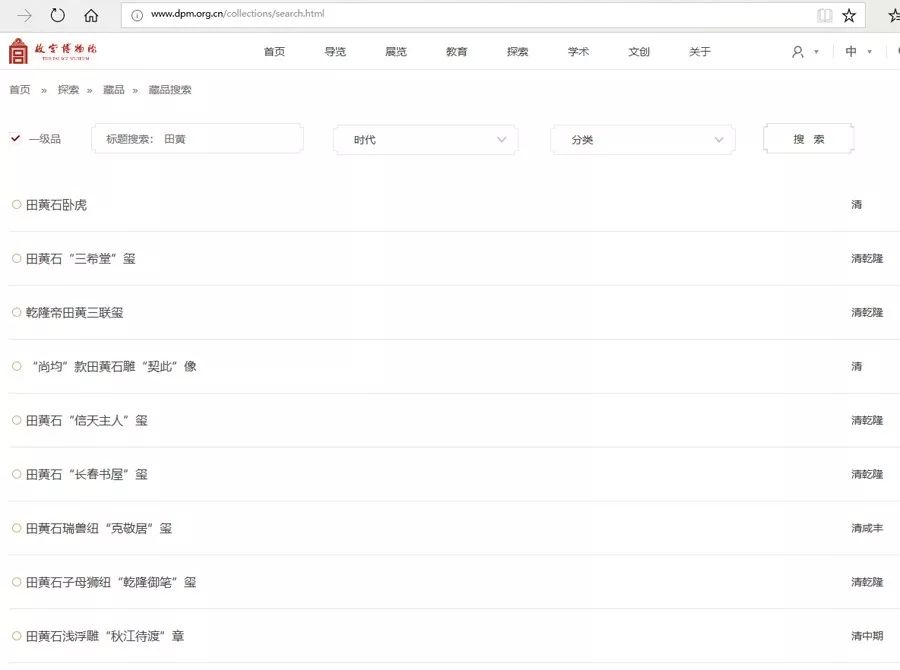Screen dimensions: 900x670
Task: Select the radio circle for 田黄石“三希堂”玺
Action: click(x=17, y=258)
